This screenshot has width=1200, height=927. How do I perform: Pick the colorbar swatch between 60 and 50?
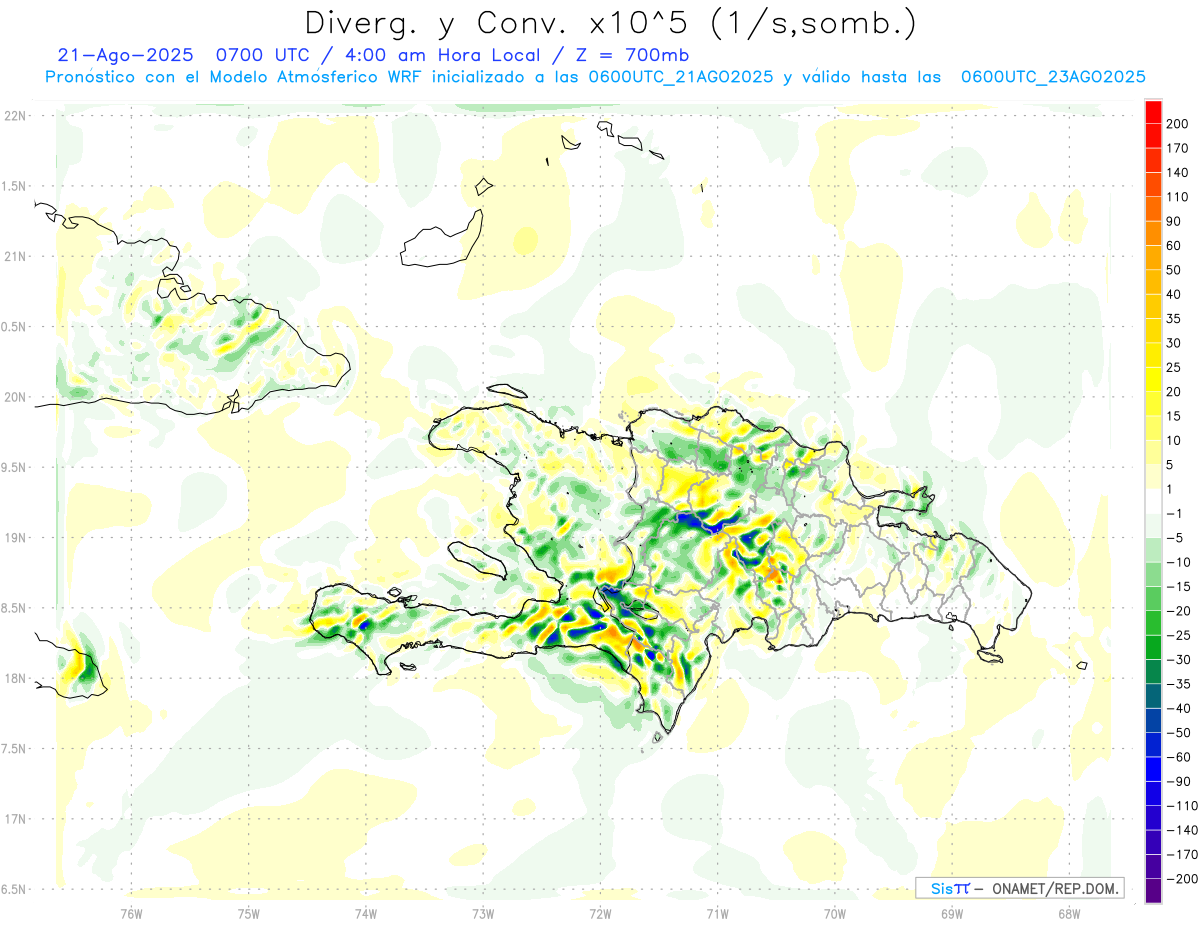point(1153,258)
